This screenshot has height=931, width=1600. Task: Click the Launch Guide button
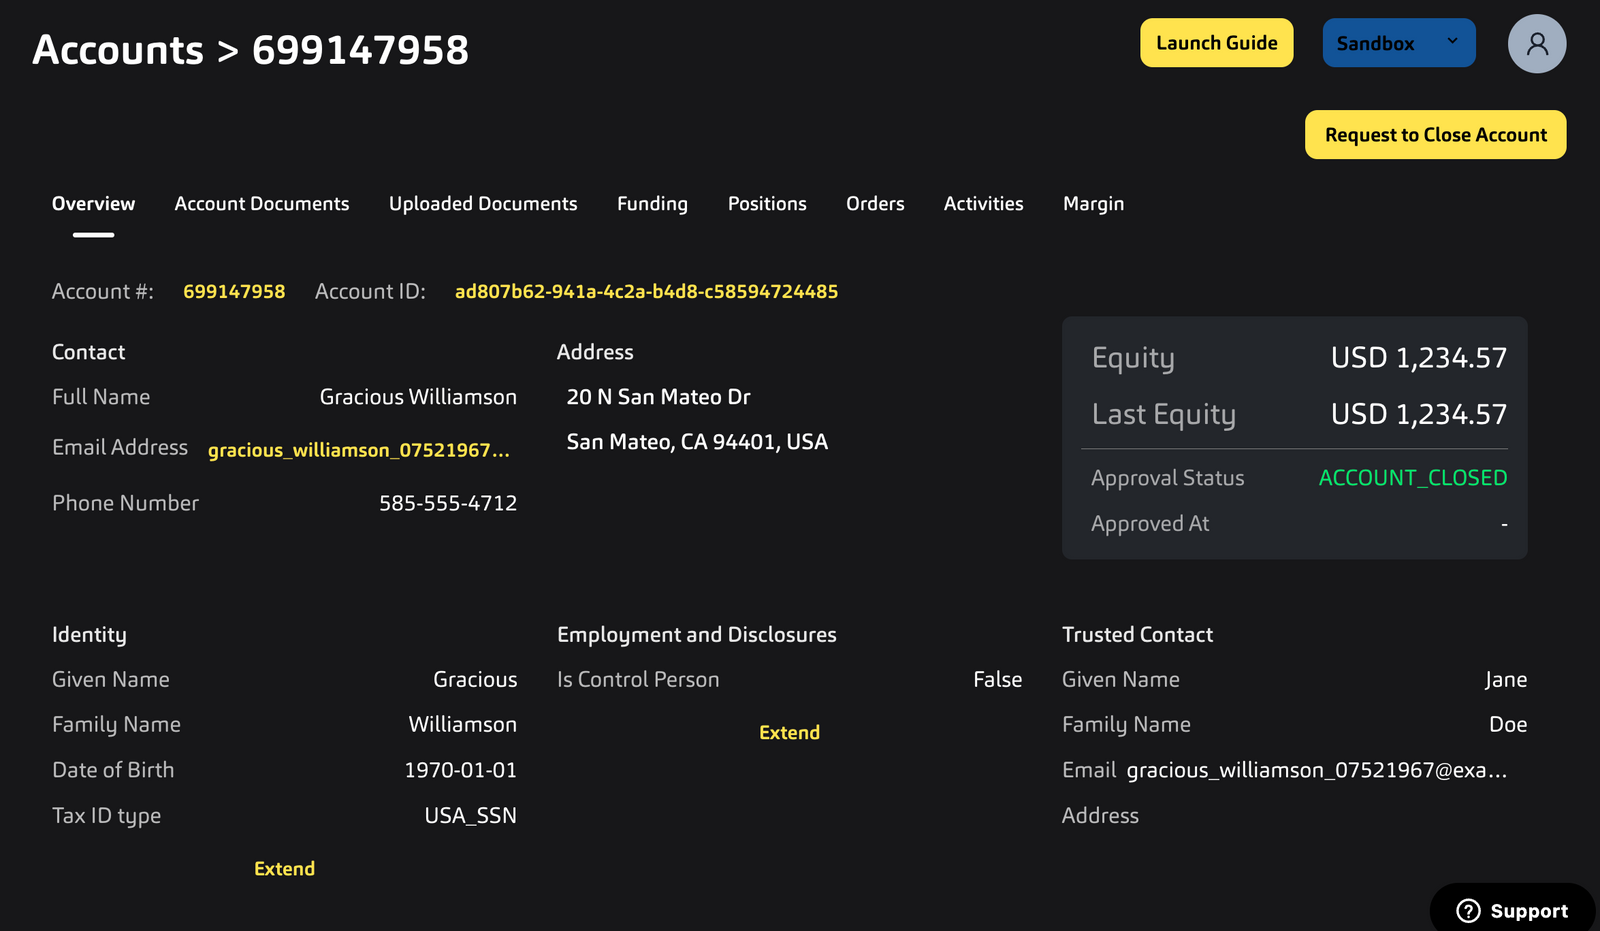pos(1216,43)
